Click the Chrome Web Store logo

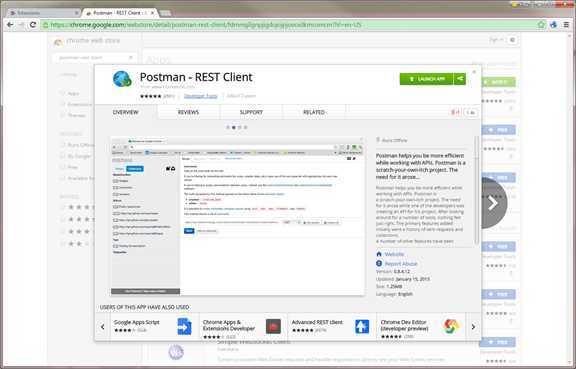[58, 42]
